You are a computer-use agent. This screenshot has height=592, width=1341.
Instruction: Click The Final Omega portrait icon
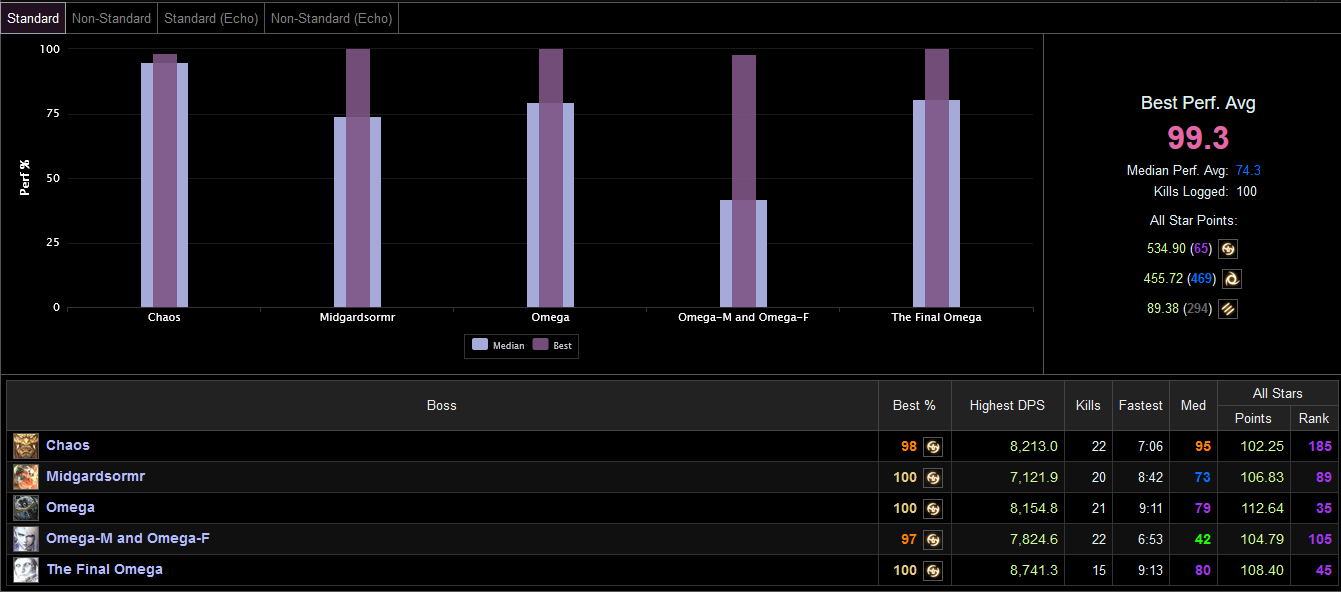(26, 570)
